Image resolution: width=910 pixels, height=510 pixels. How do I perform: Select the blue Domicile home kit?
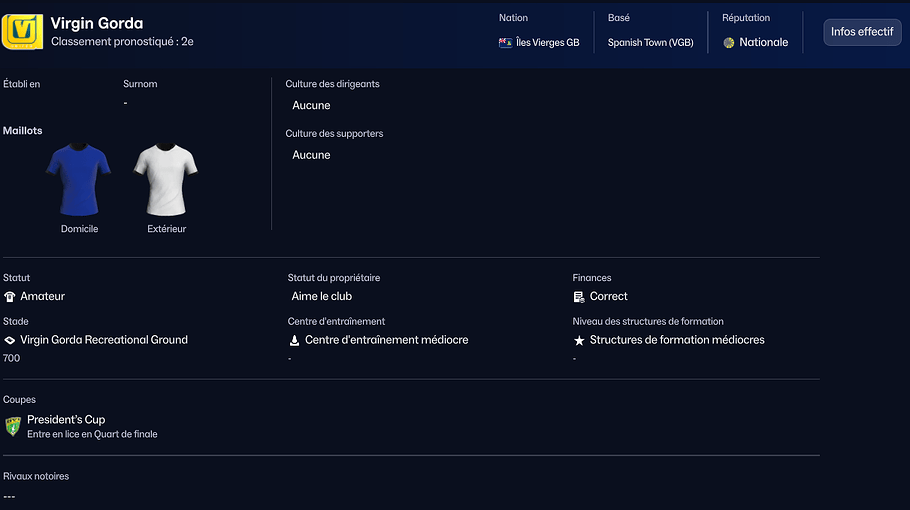(x=78, y=180)
